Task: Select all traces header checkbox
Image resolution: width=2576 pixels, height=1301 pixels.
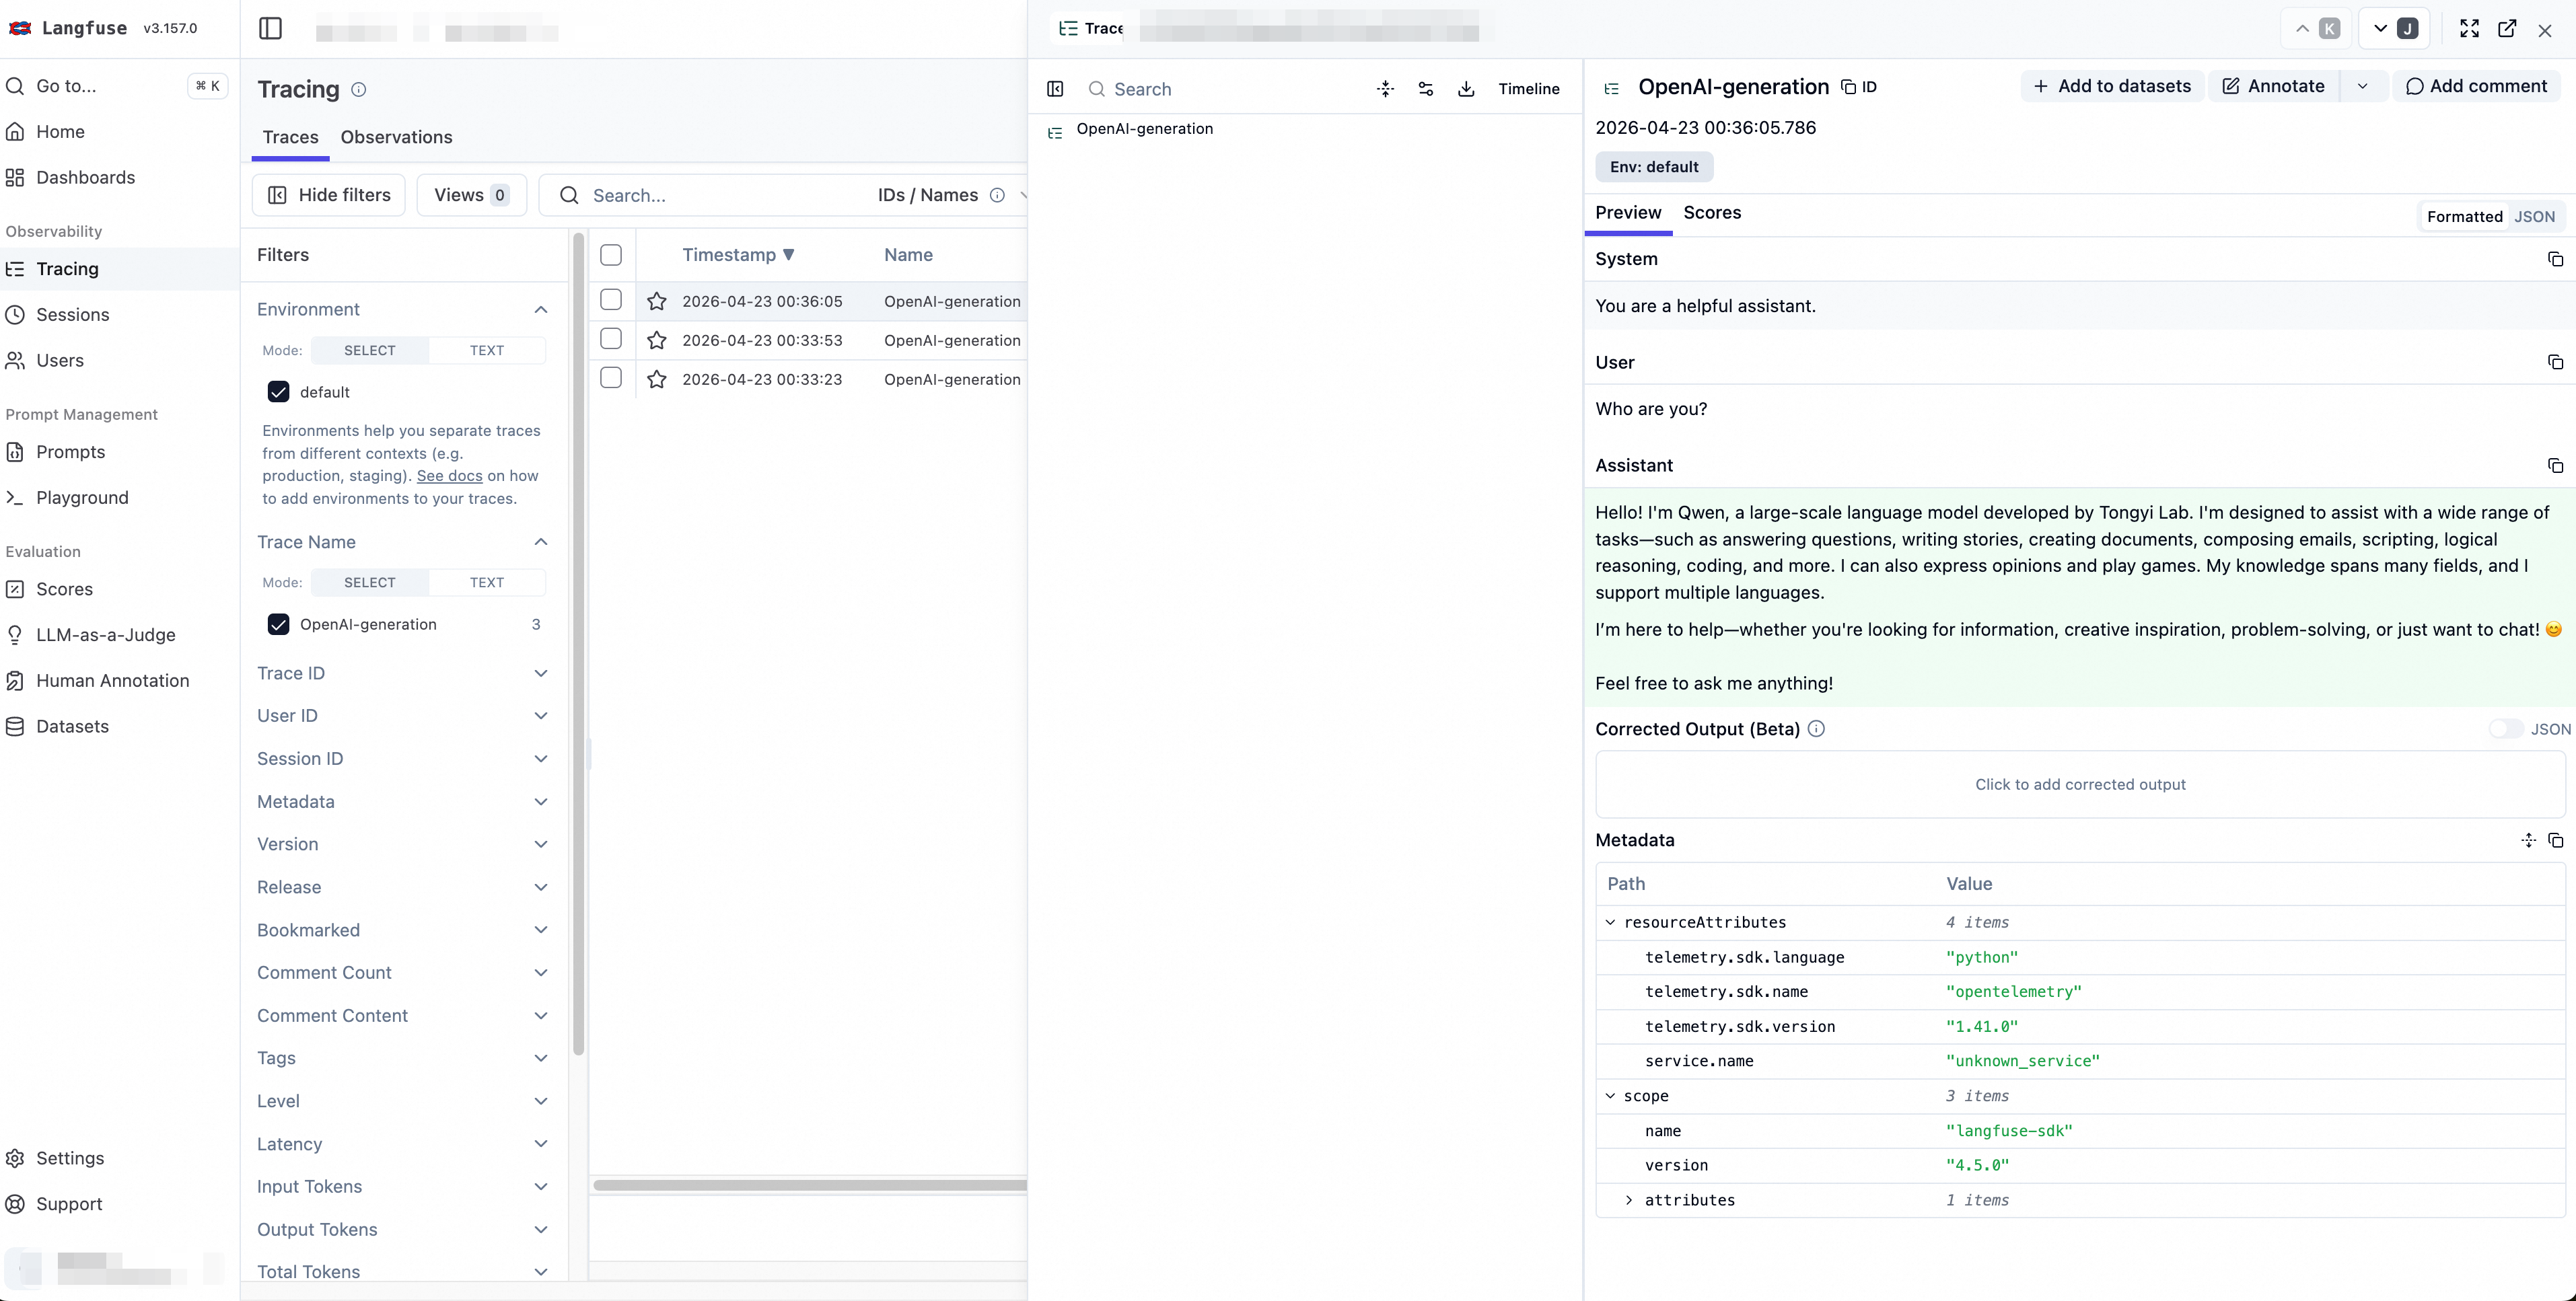Action: (611, 255)
